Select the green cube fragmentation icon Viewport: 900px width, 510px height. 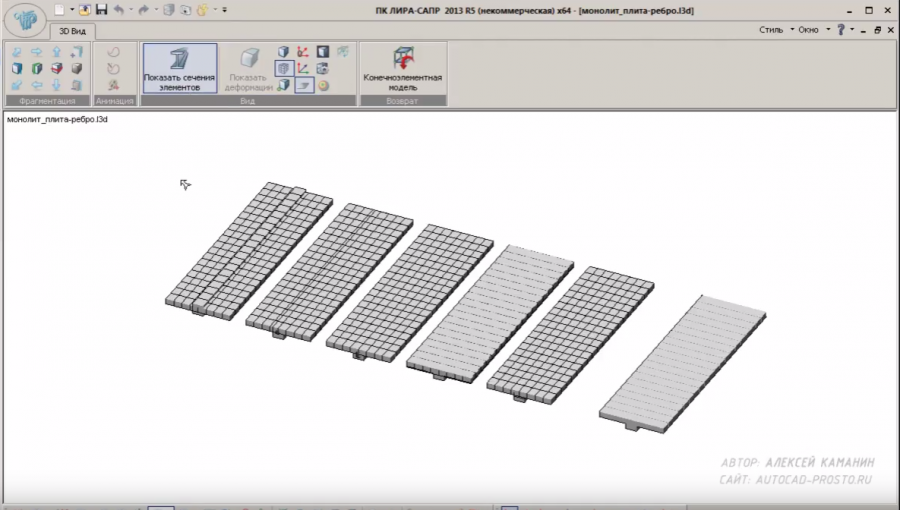click(x=37, y=68)
